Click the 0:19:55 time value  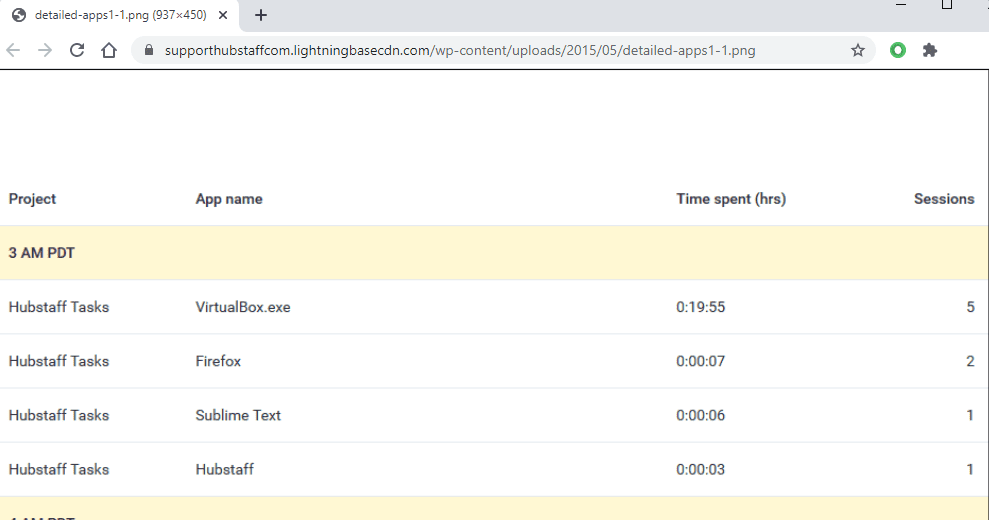click(x=701, y=307)
